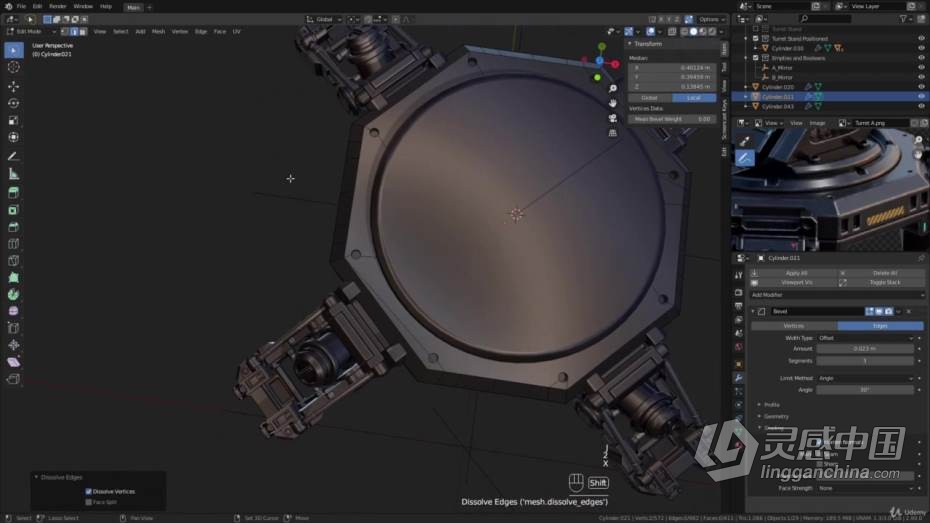Open the Render menu
This screenshot has height=523, width=930.
click(x=58, y=7)
